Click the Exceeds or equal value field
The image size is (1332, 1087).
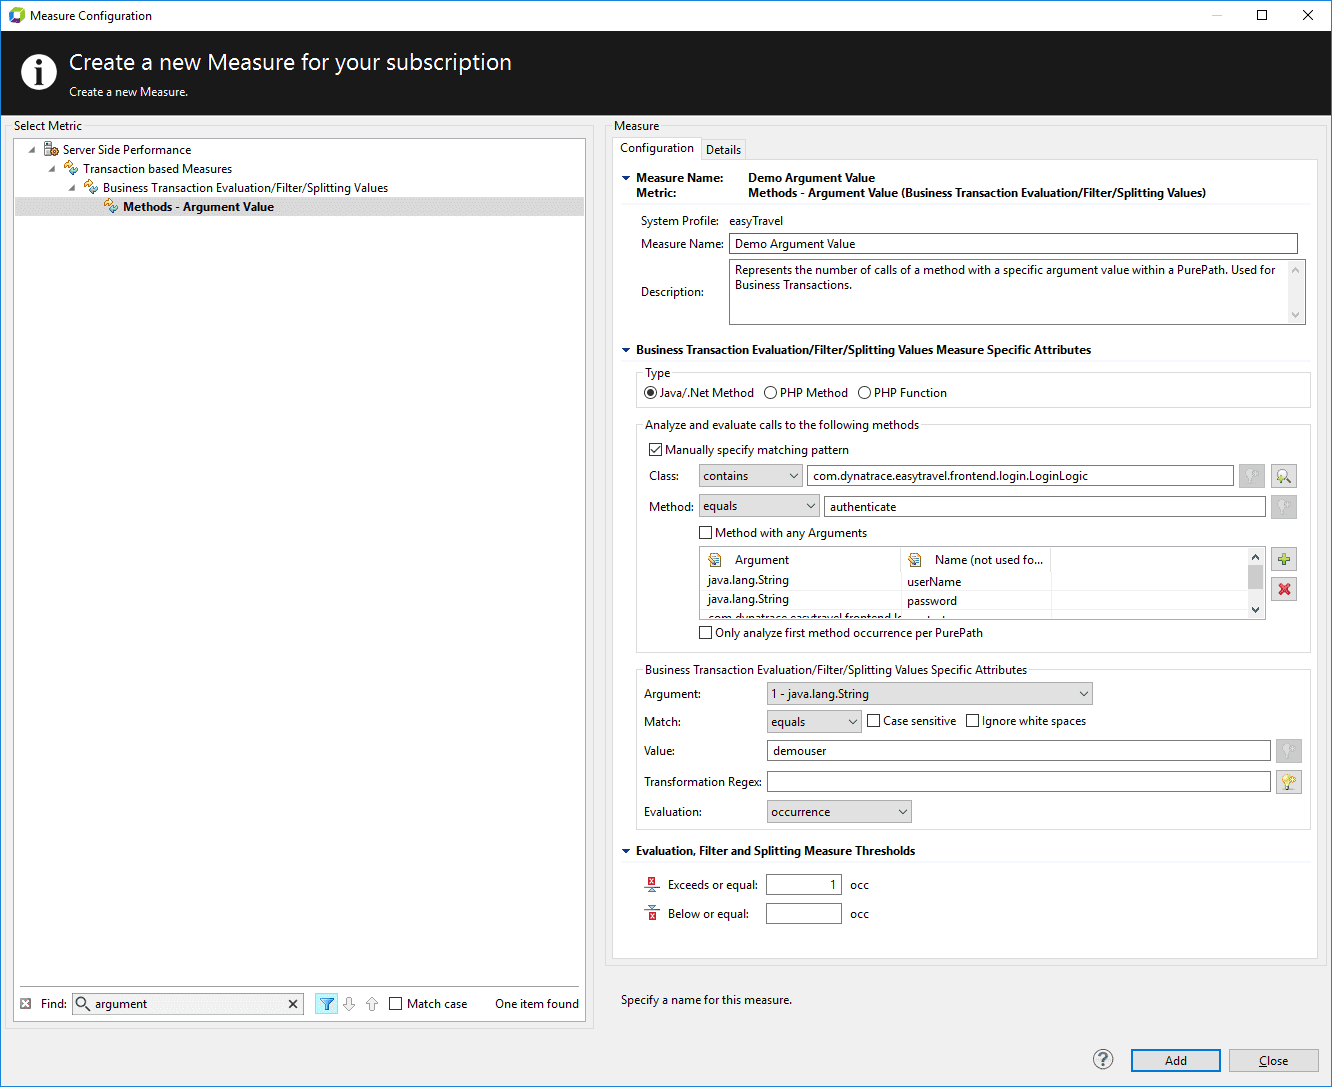[x=804, y=885]
